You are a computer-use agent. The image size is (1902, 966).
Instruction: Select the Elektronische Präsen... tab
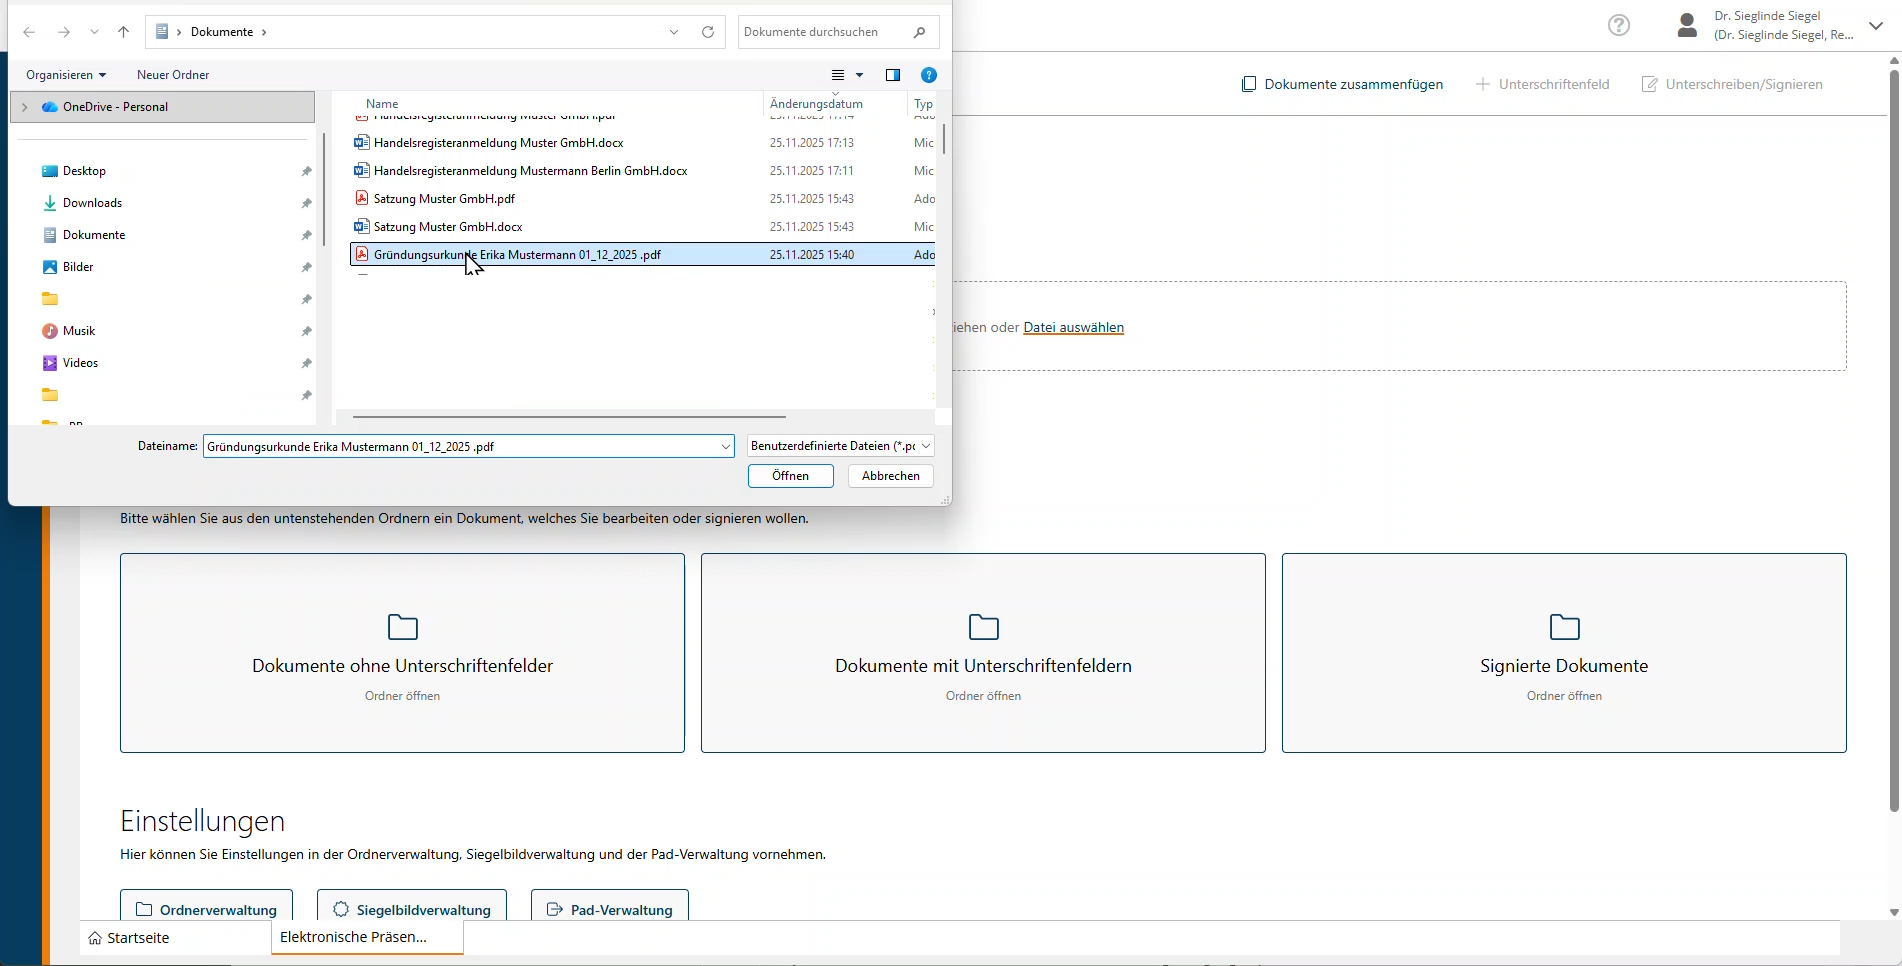(354, 937)
